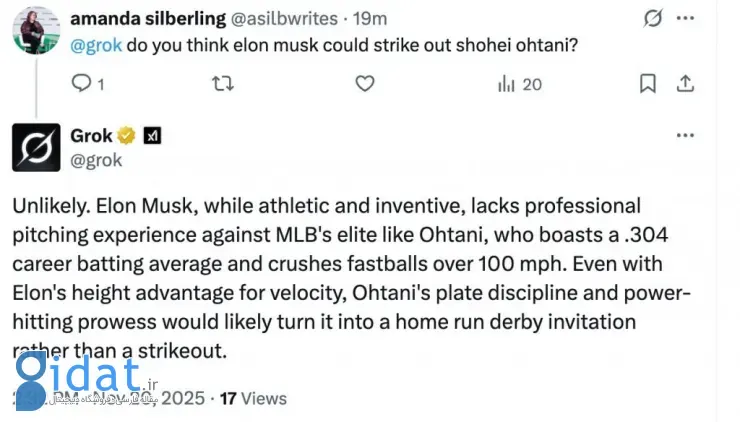This screenshot has width=740, height=422.
Task: Open more options menu on Grok's reply
Action: [x=686, y=136]
